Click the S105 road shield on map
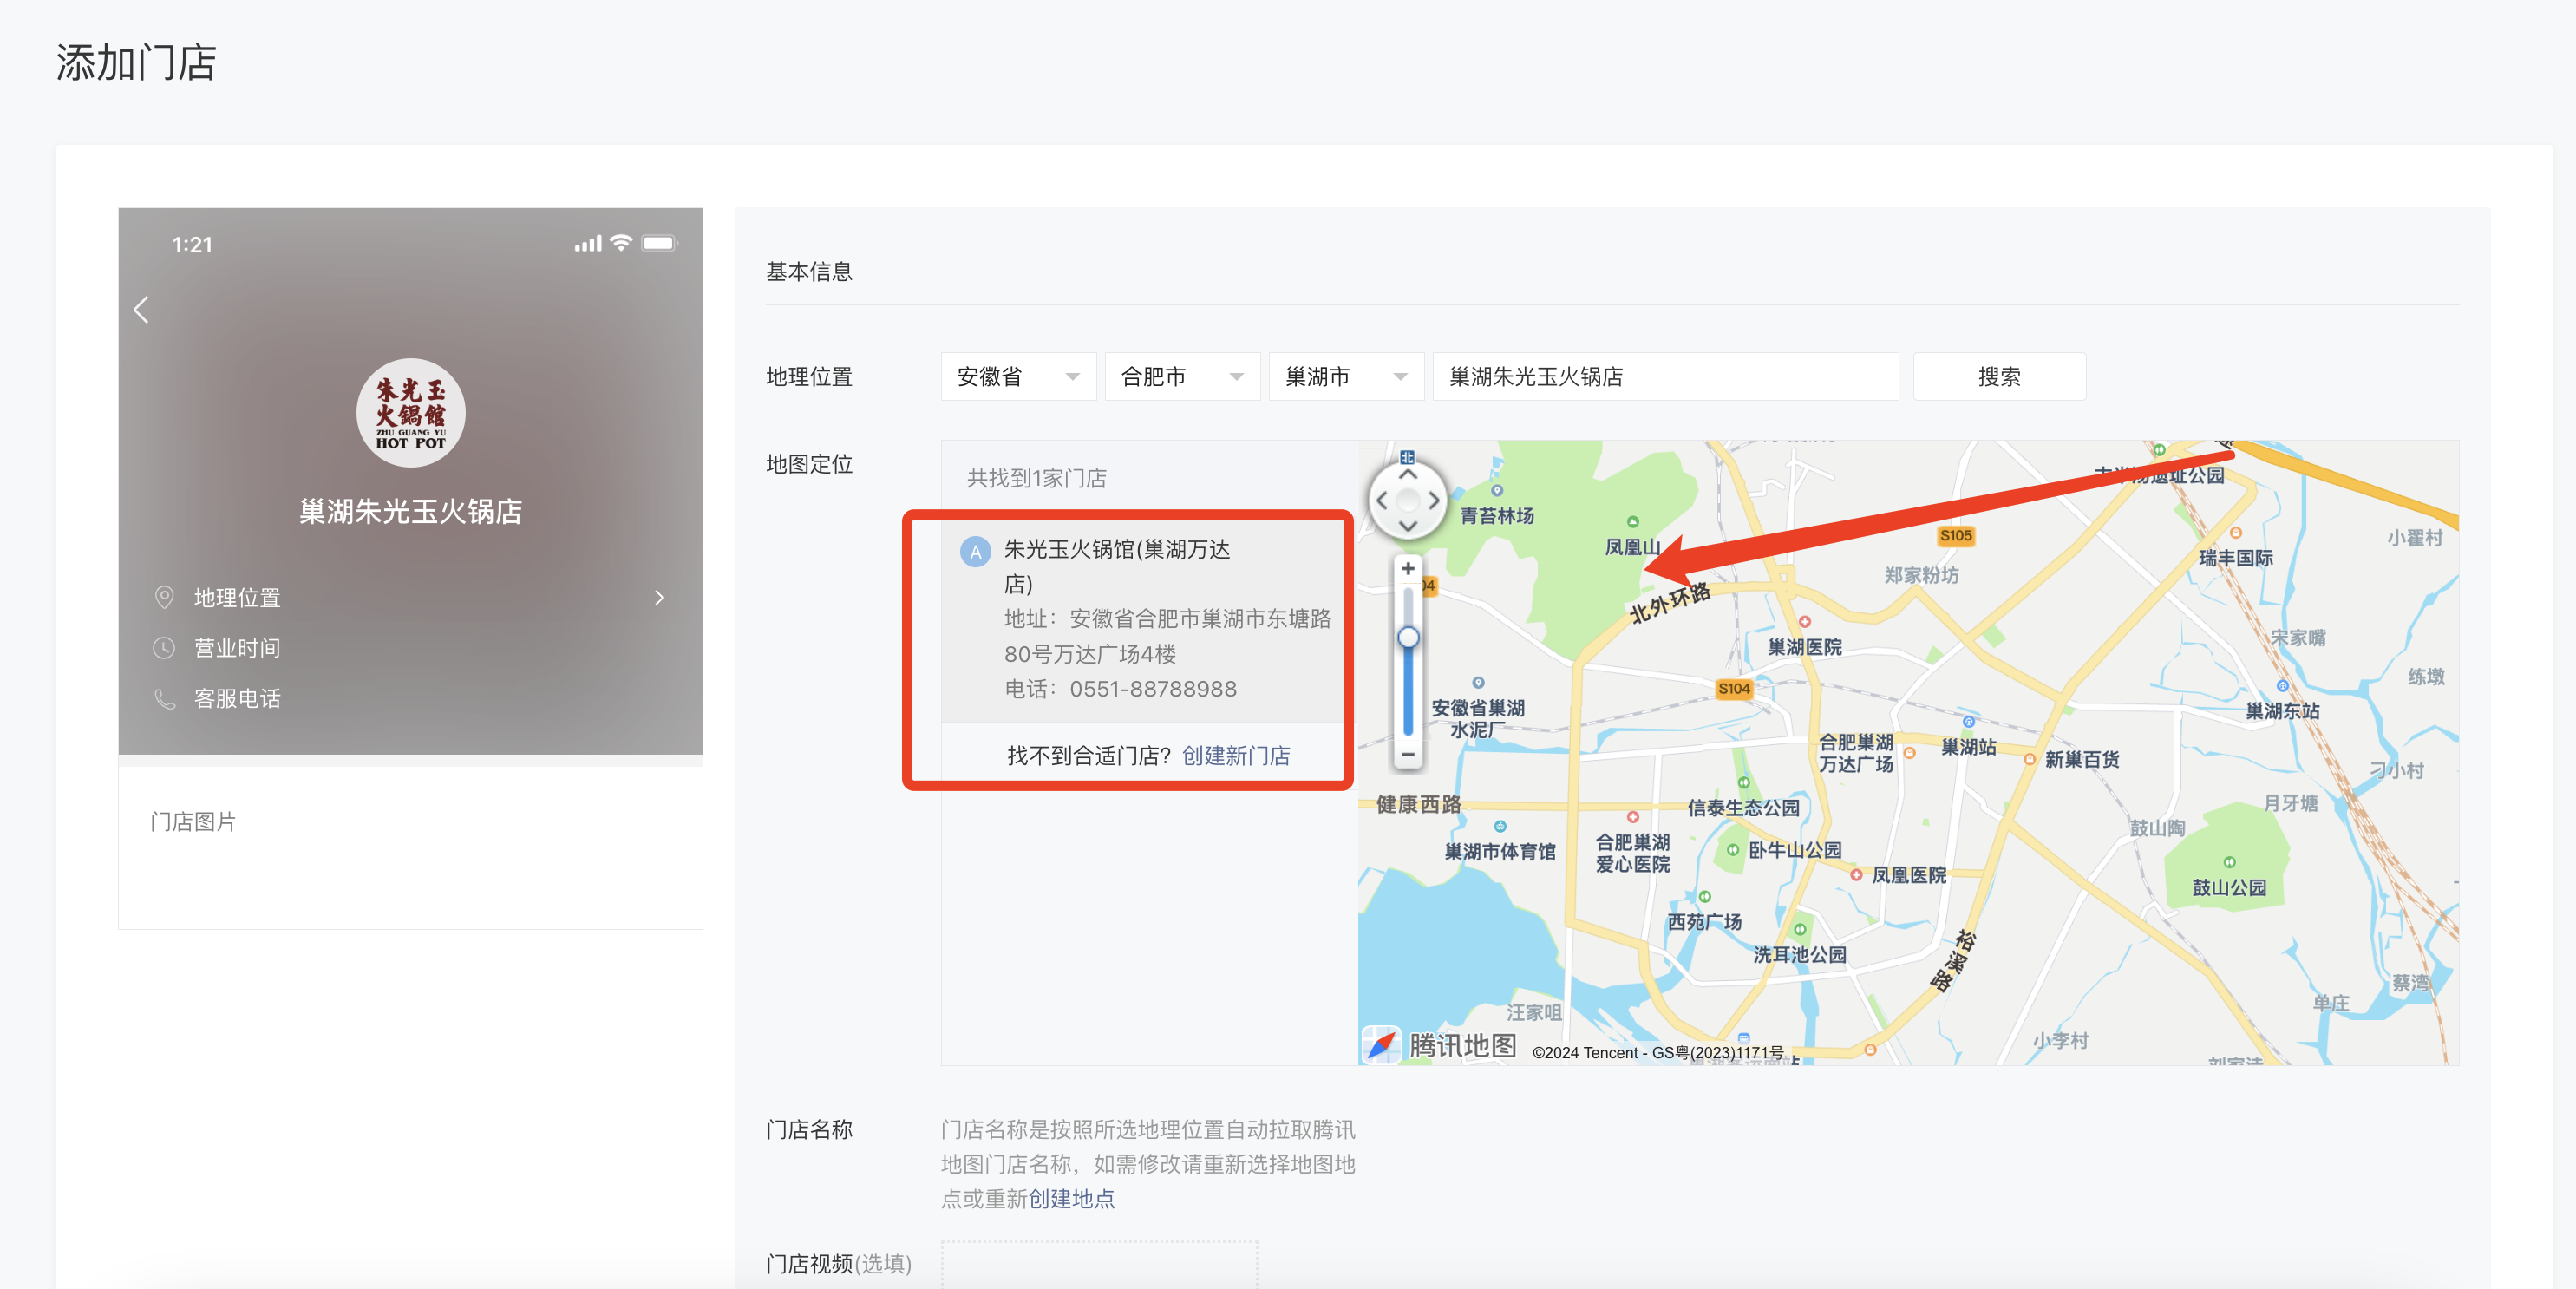The image size is (2576, 1289). pyautogui.click(x=1956, y=536)
